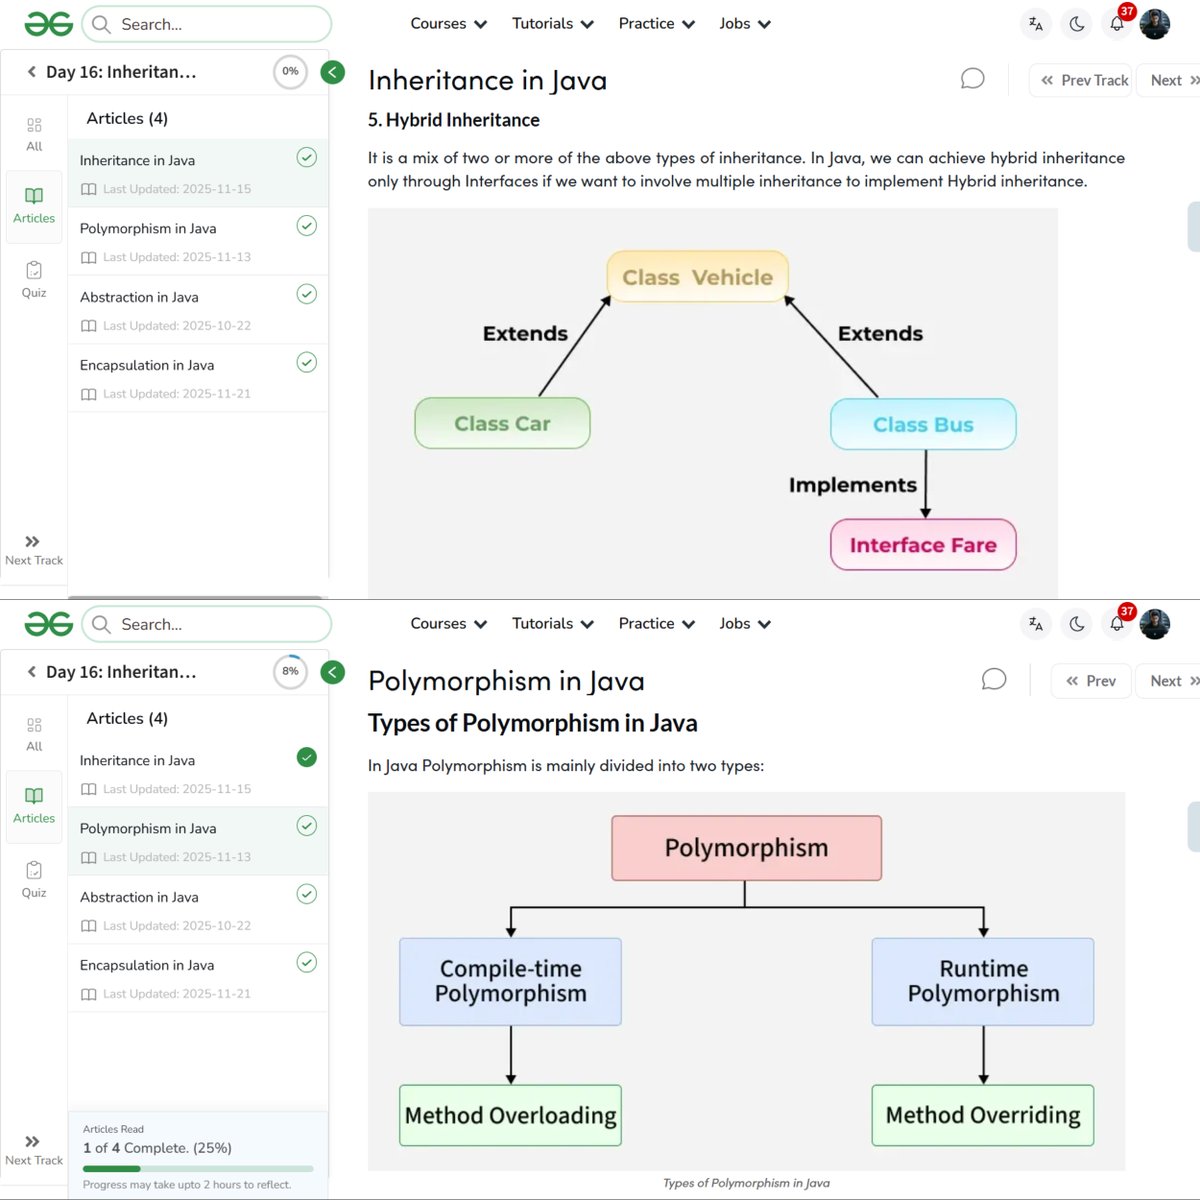Go to Next Track using the button
The width and height of the screenshot is (1200, 1200).
(33, 548)
